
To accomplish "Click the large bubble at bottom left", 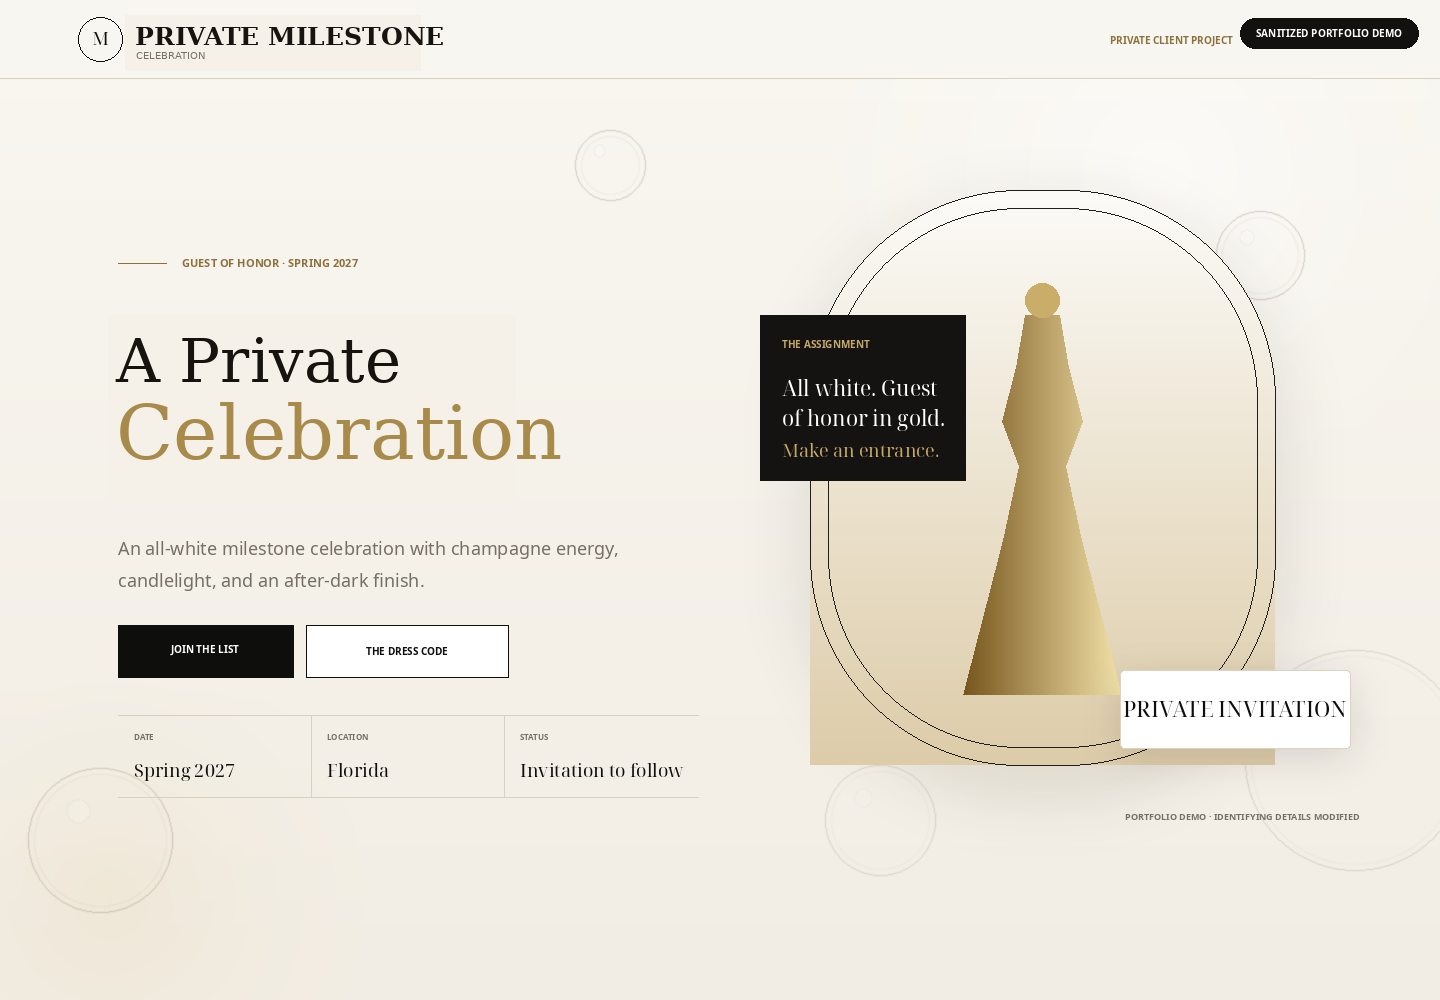I will coord(100,840).
